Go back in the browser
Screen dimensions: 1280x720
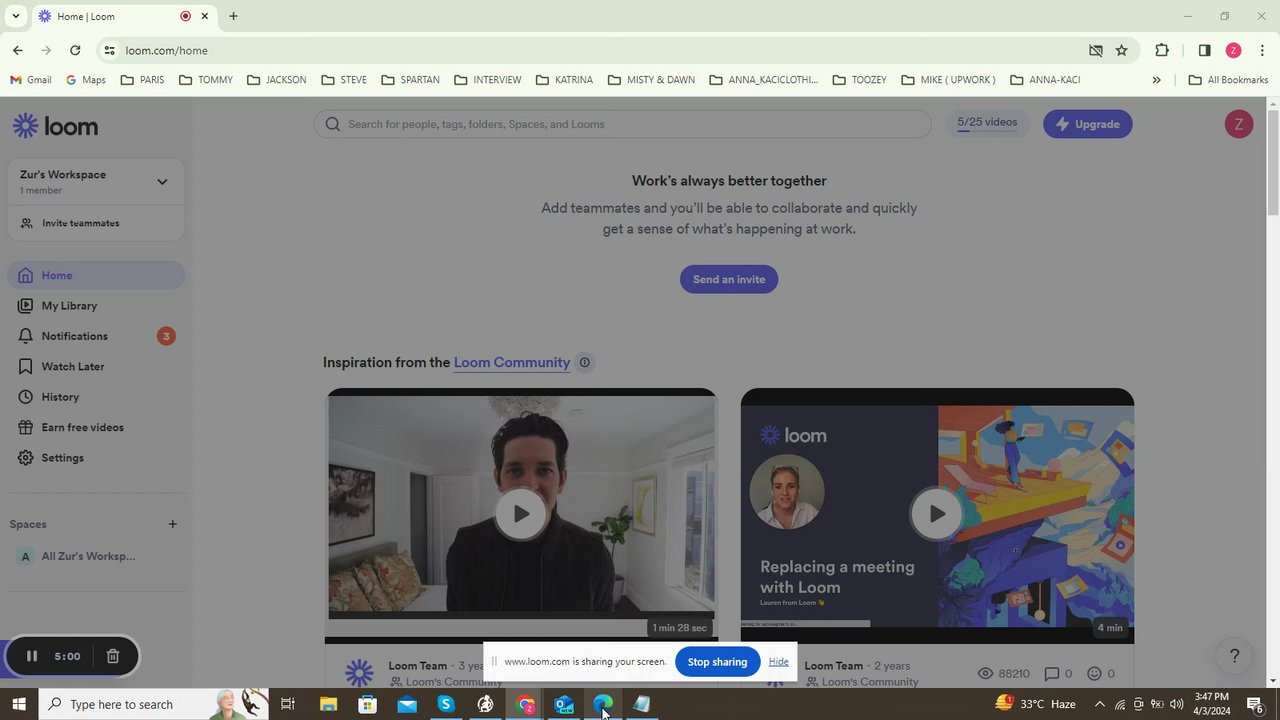(x=18, y=50)
